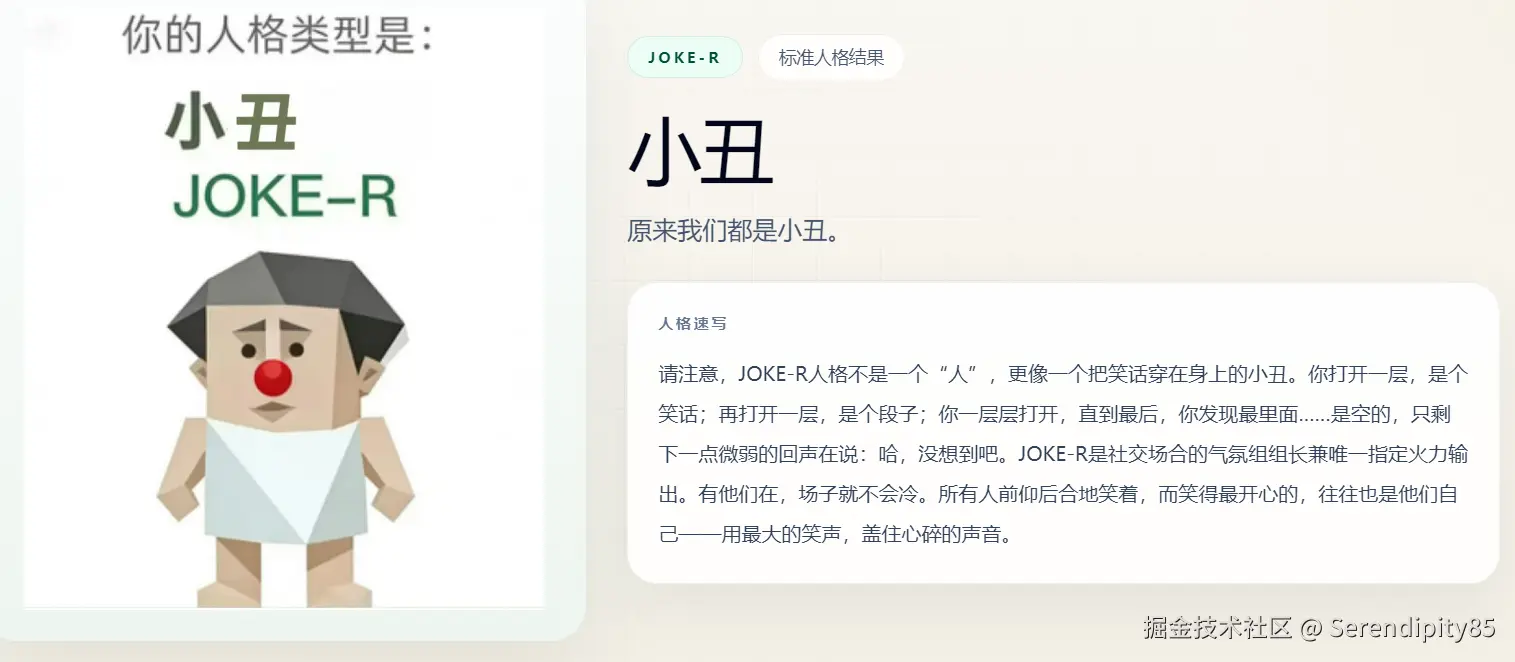Viewport: 1515px width, 662px height.
Task: Click the 人格速写 section label
Action: [x=692, y=323]
